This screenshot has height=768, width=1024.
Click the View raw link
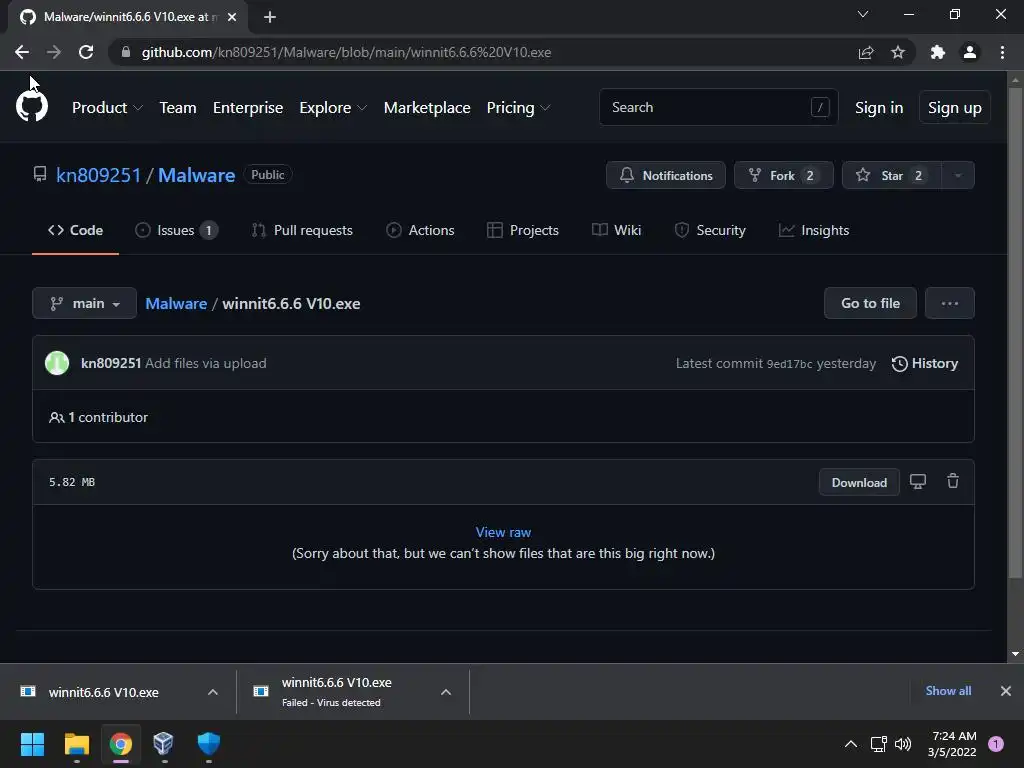click(503, 532)
